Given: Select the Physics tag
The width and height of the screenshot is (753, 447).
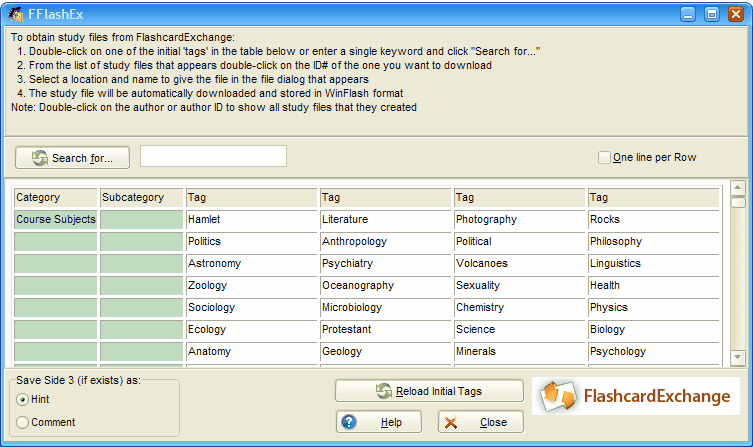Looking at the screenshot, I should 654,308.
